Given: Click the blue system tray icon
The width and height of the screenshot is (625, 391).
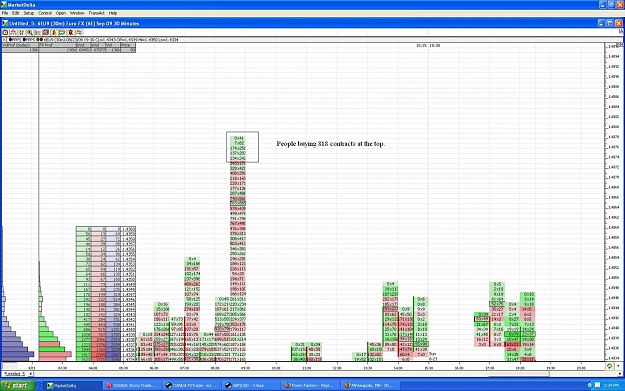Looking at the screenshot, I should (590, 385).
